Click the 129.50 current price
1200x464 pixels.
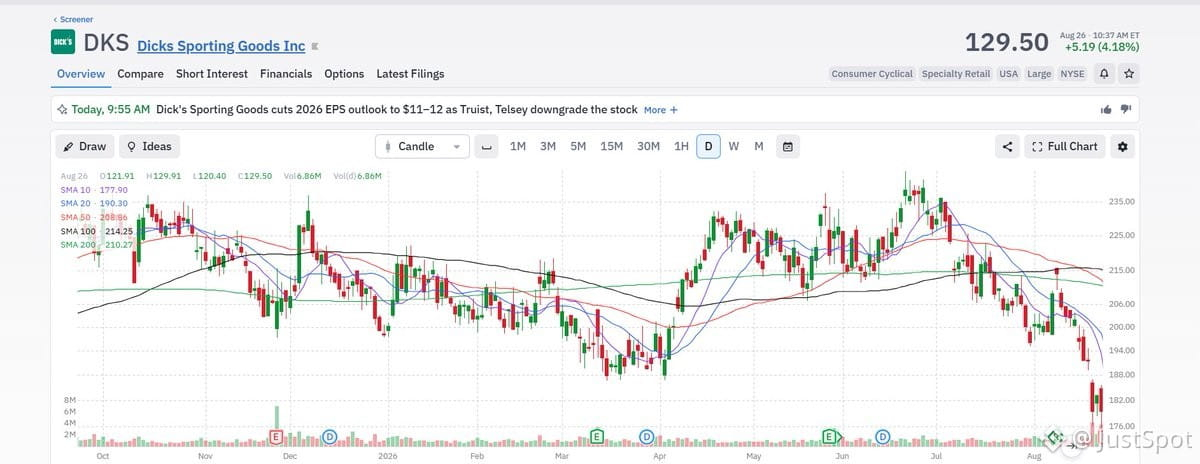(x=1006, y=42)
